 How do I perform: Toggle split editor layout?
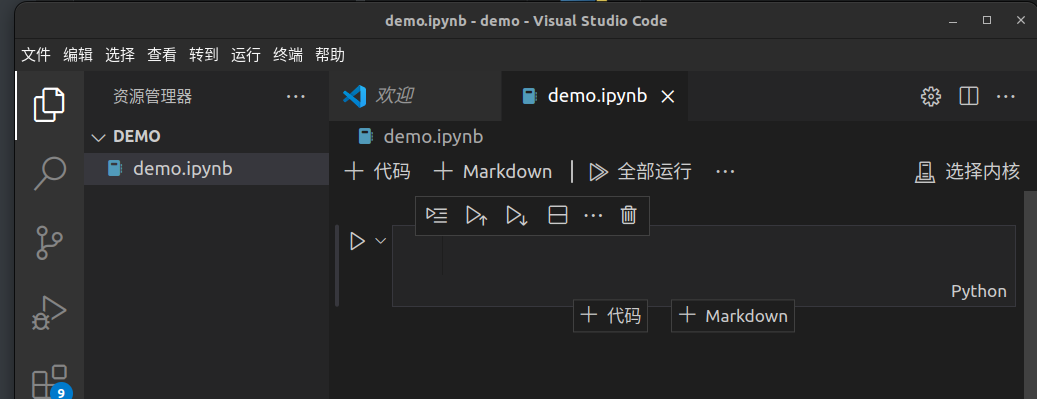pos(968,97)
